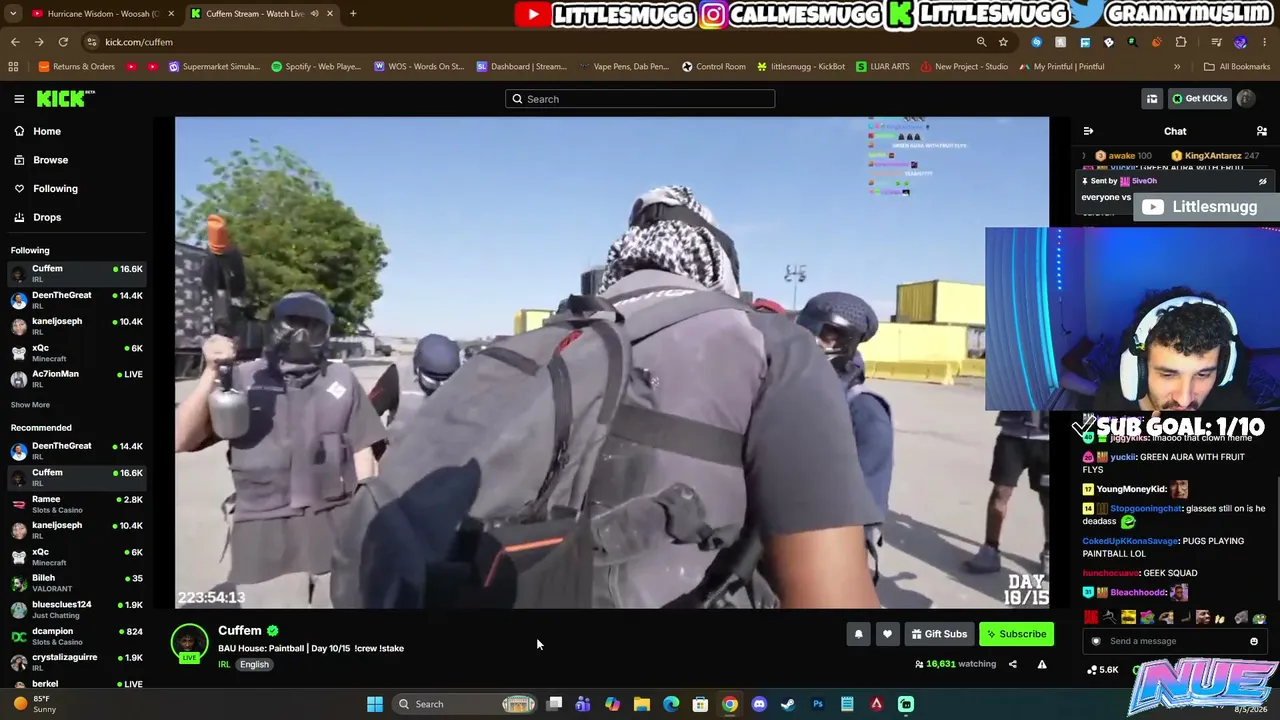Image resolution: width=1280 pixels, height=720 pixels.
Task: Go to the Kick logo homepage
Action: click(x=65, y=99)
